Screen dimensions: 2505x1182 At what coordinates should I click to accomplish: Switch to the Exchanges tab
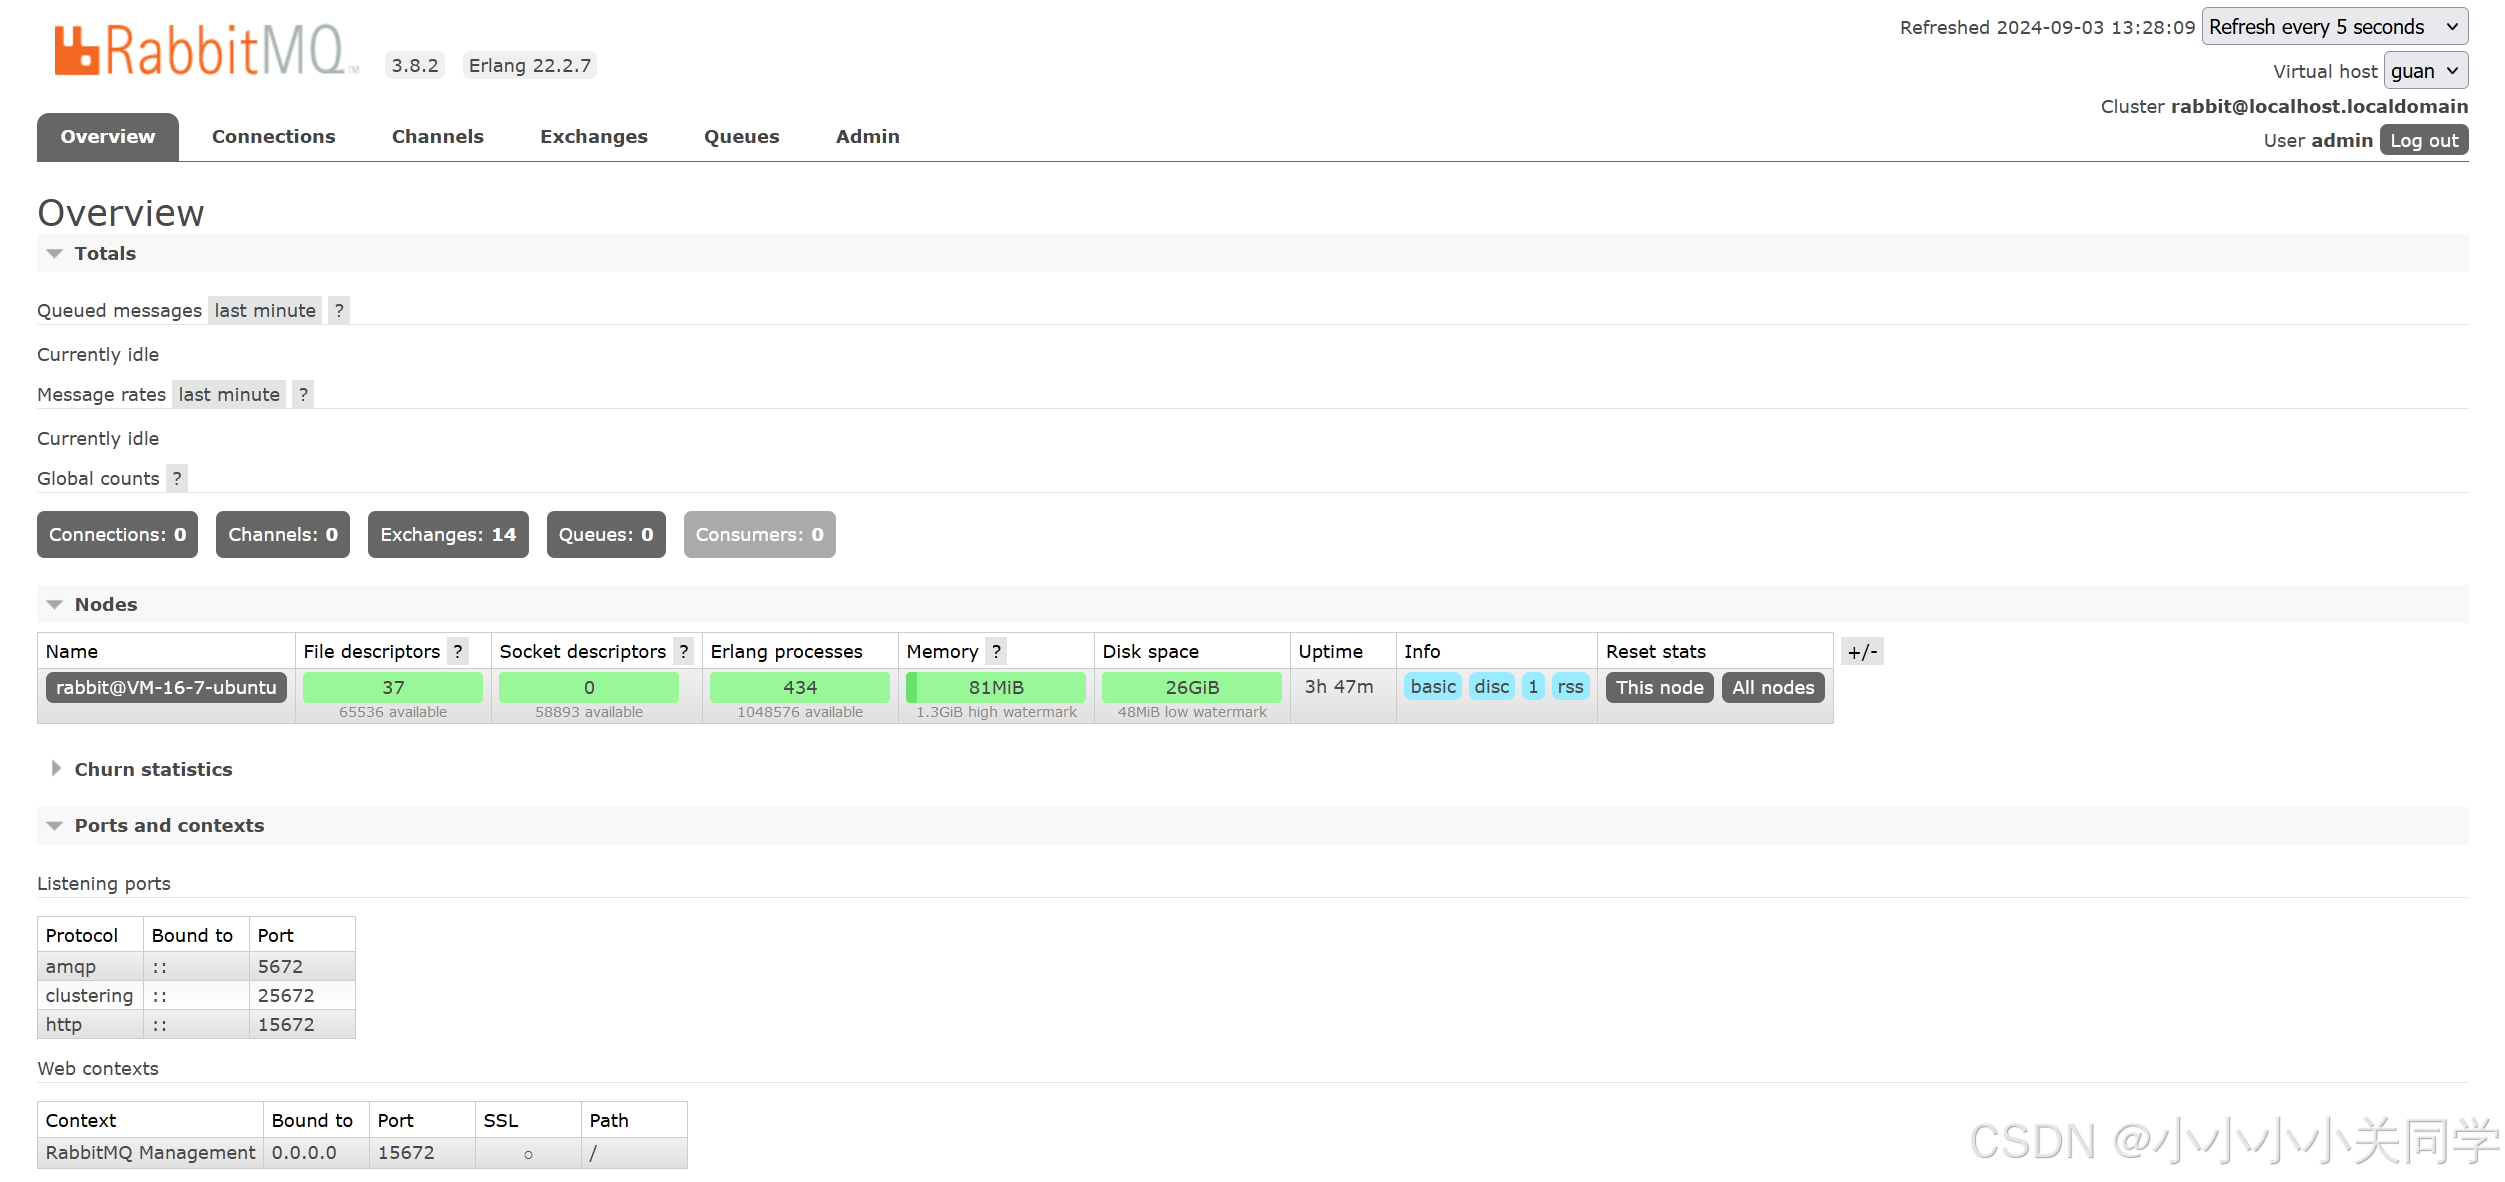coord(594,137)
